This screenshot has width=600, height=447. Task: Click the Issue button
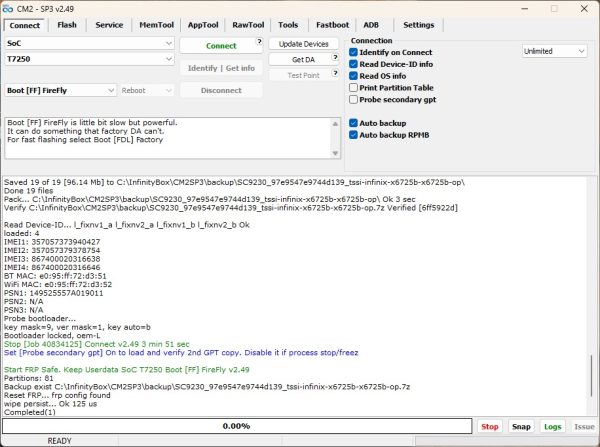point(584,426)
